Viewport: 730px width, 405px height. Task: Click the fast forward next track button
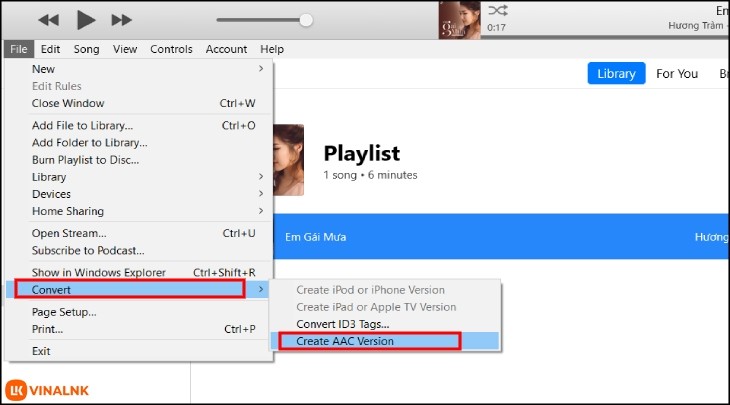pos(121,20)
